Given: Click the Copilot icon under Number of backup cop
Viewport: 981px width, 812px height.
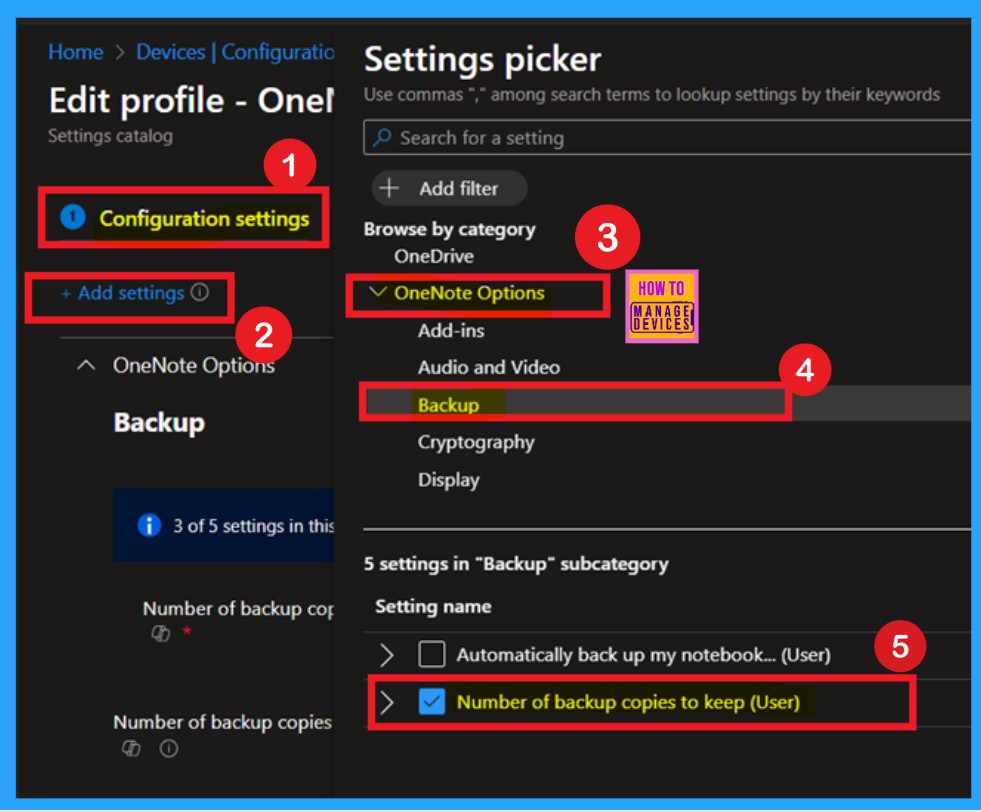Looking at the screenshot, I should [x=161, y=633].
